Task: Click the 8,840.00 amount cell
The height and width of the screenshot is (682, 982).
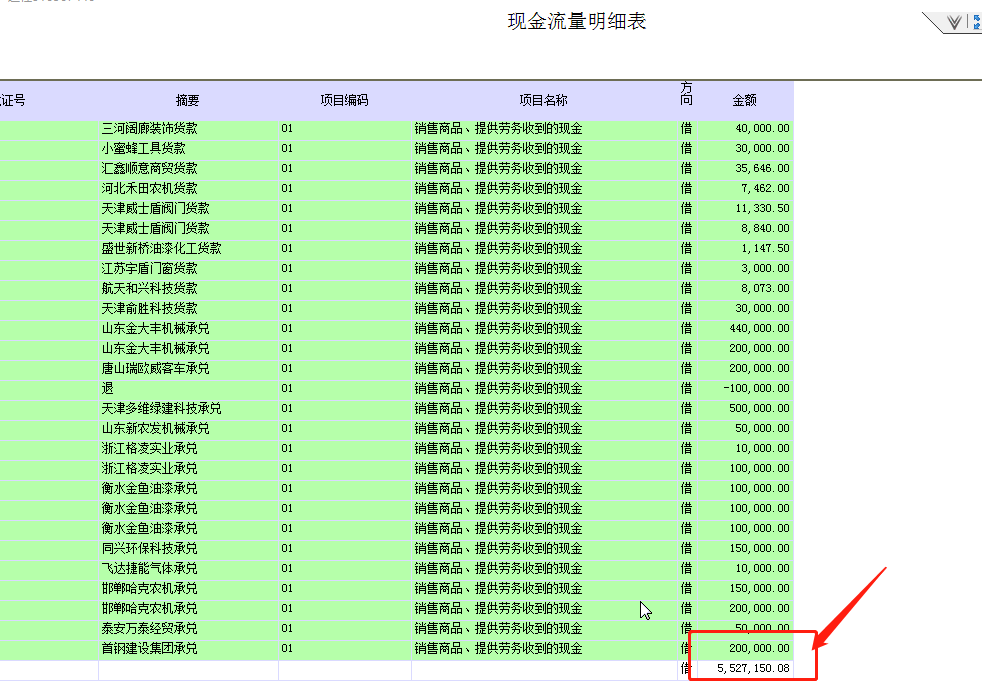Action: (745, 229)
